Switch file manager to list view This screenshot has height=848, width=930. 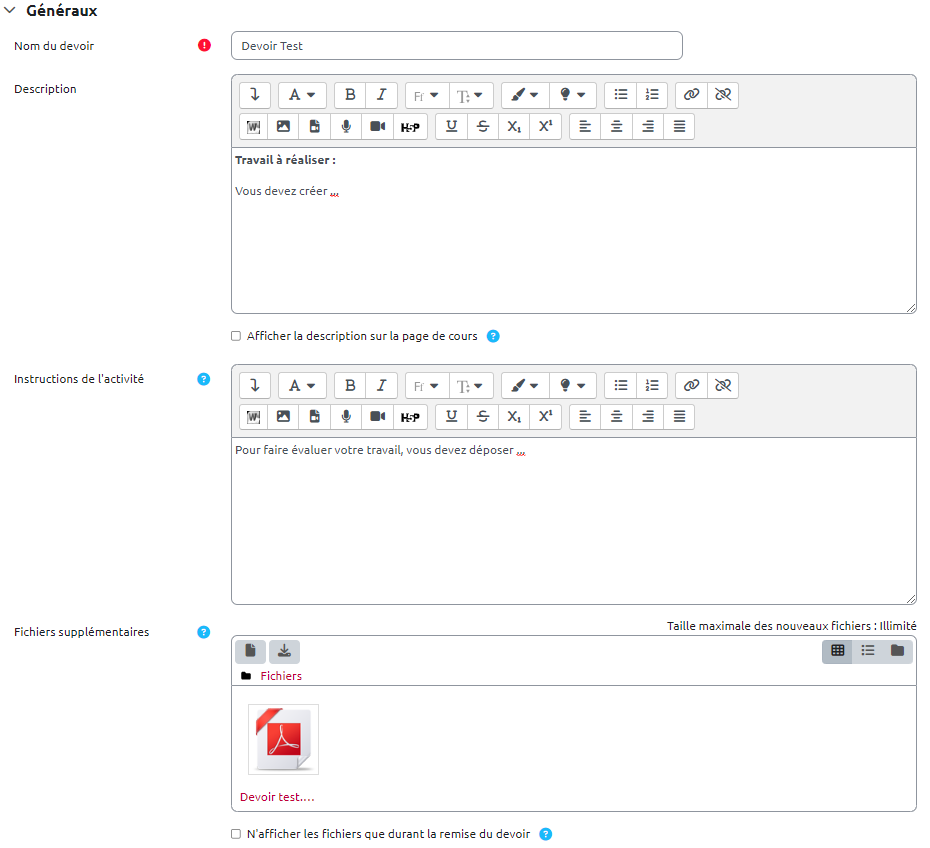868,651
